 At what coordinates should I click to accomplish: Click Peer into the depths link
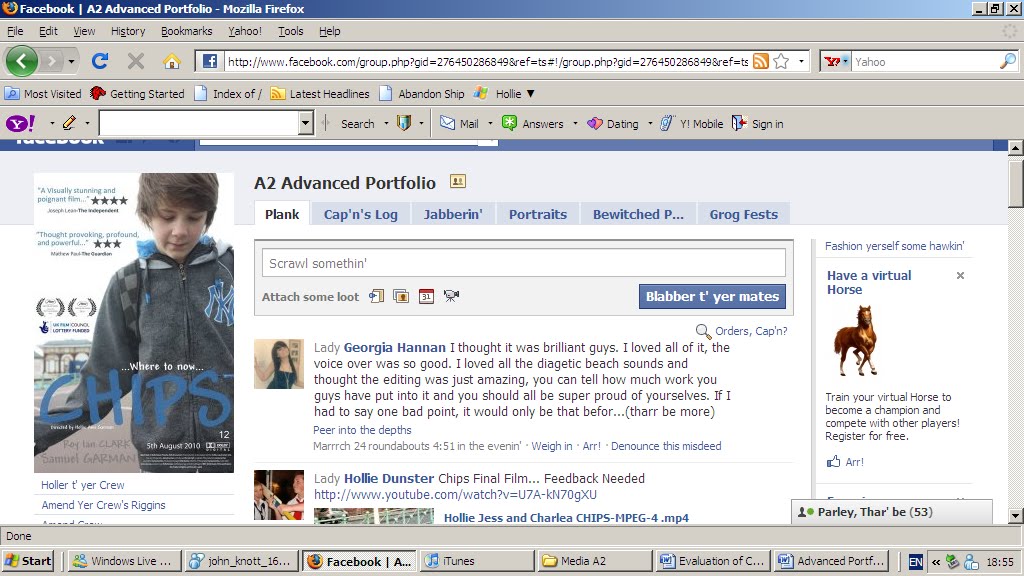(x=362, y=430)
